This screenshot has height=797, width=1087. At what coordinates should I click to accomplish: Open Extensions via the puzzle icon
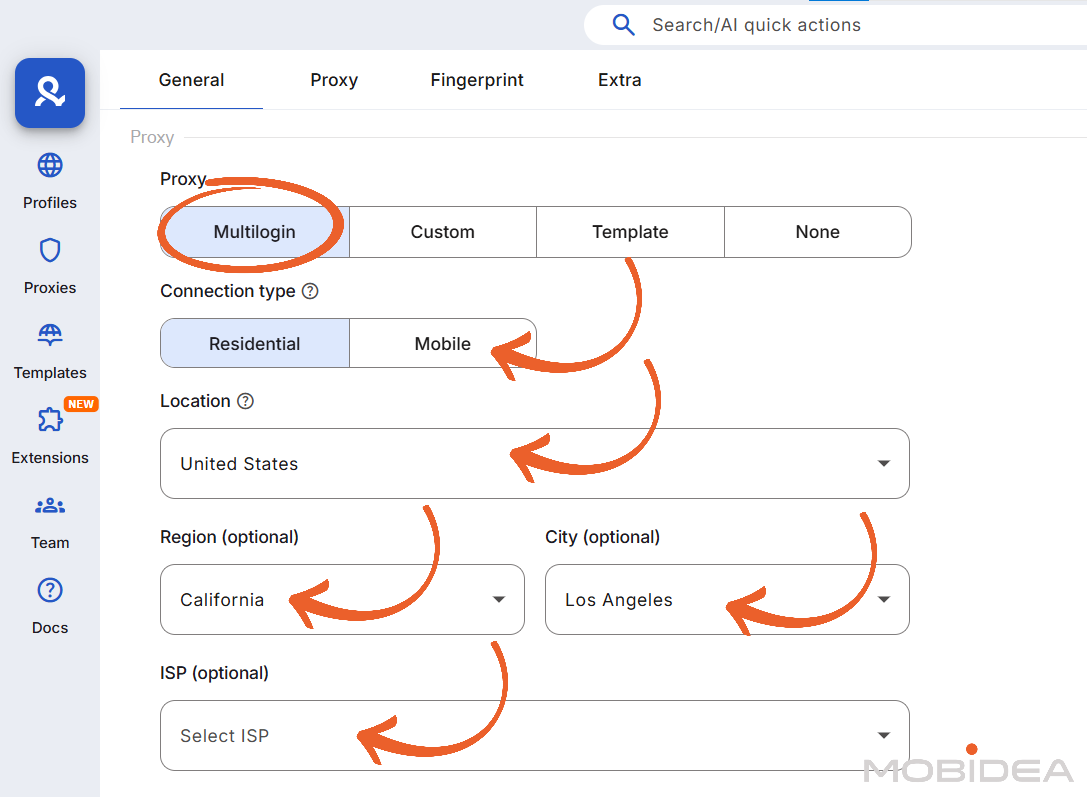coord(50,420)
